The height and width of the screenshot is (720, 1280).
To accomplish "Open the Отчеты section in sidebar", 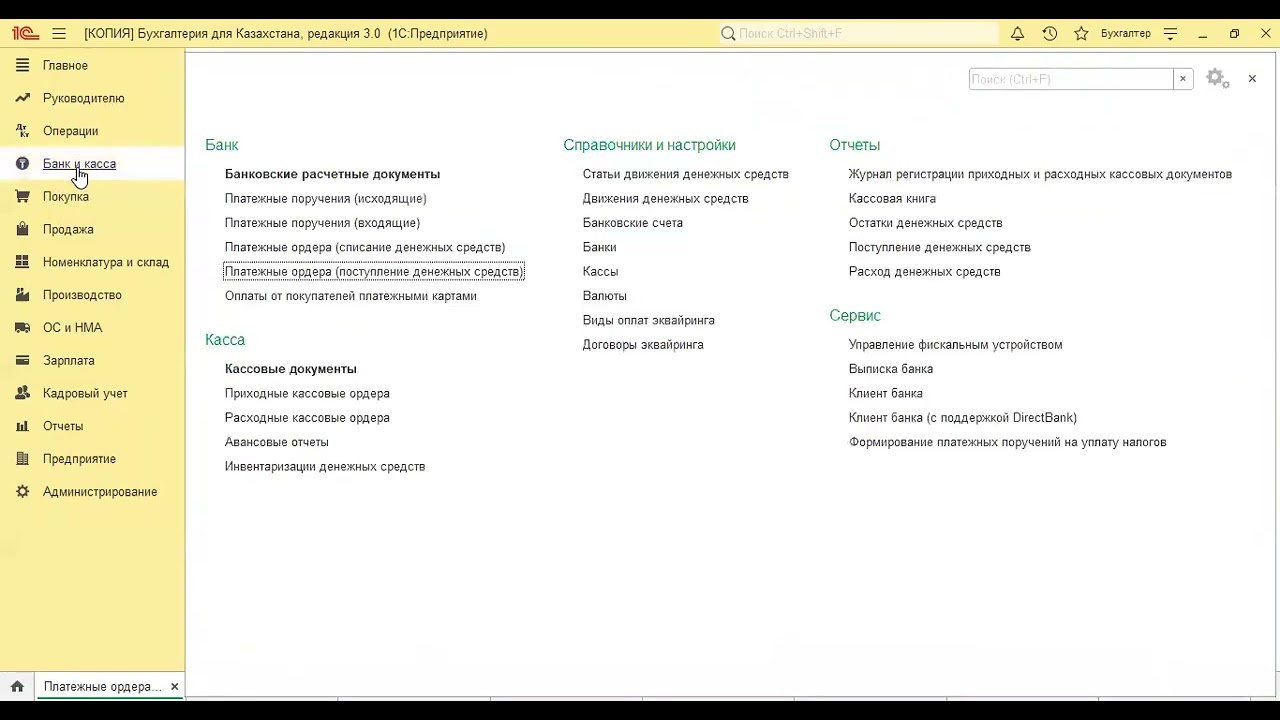I will pyautogui.click(x=63, y=426).
